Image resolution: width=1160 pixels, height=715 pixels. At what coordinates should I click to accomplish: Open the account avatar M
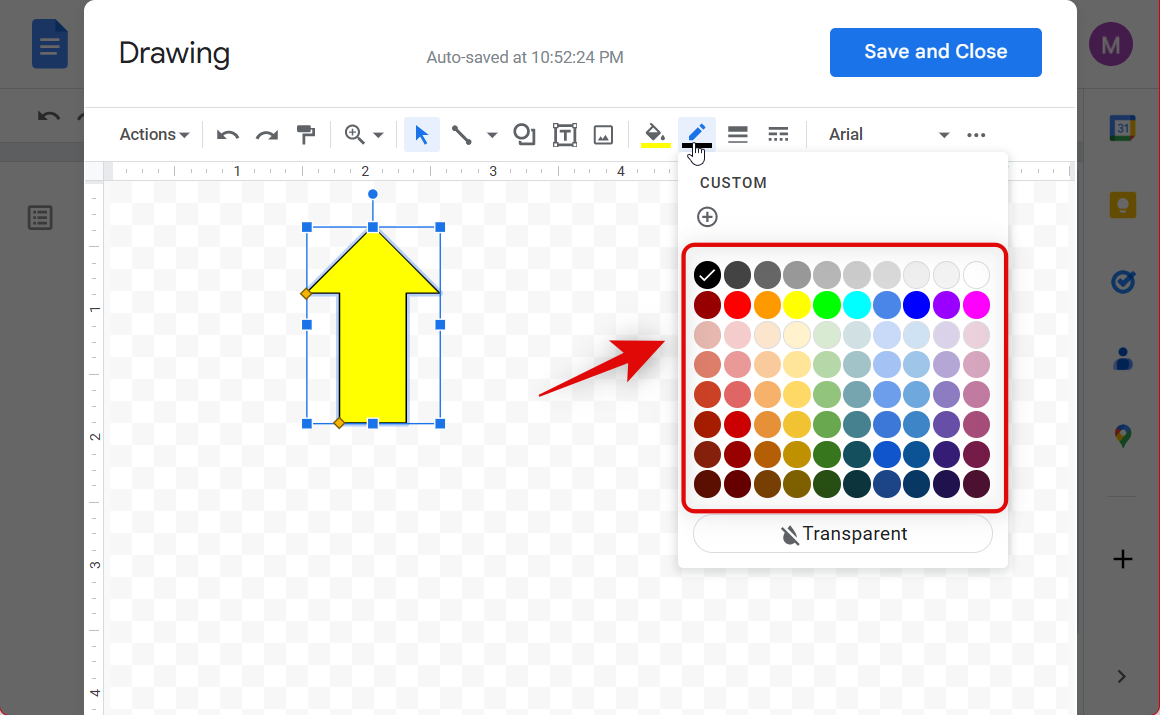click(x=1110, y=44)
